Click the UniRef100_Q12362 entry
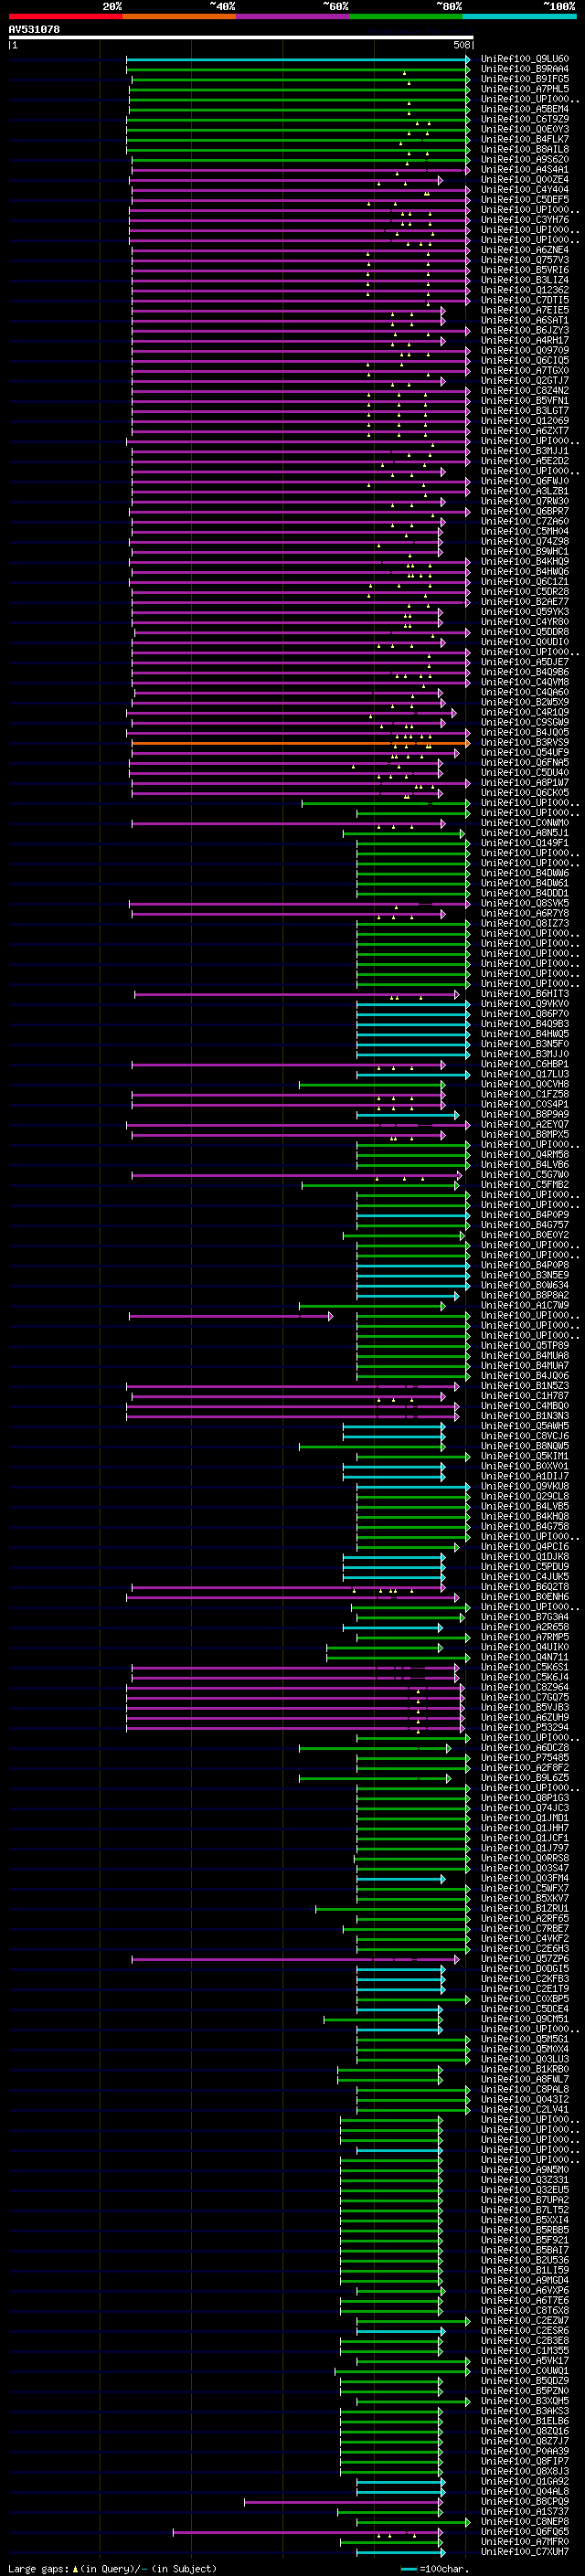The width and height of the screenshot is (585, 2576). click(x=524, y=290)
